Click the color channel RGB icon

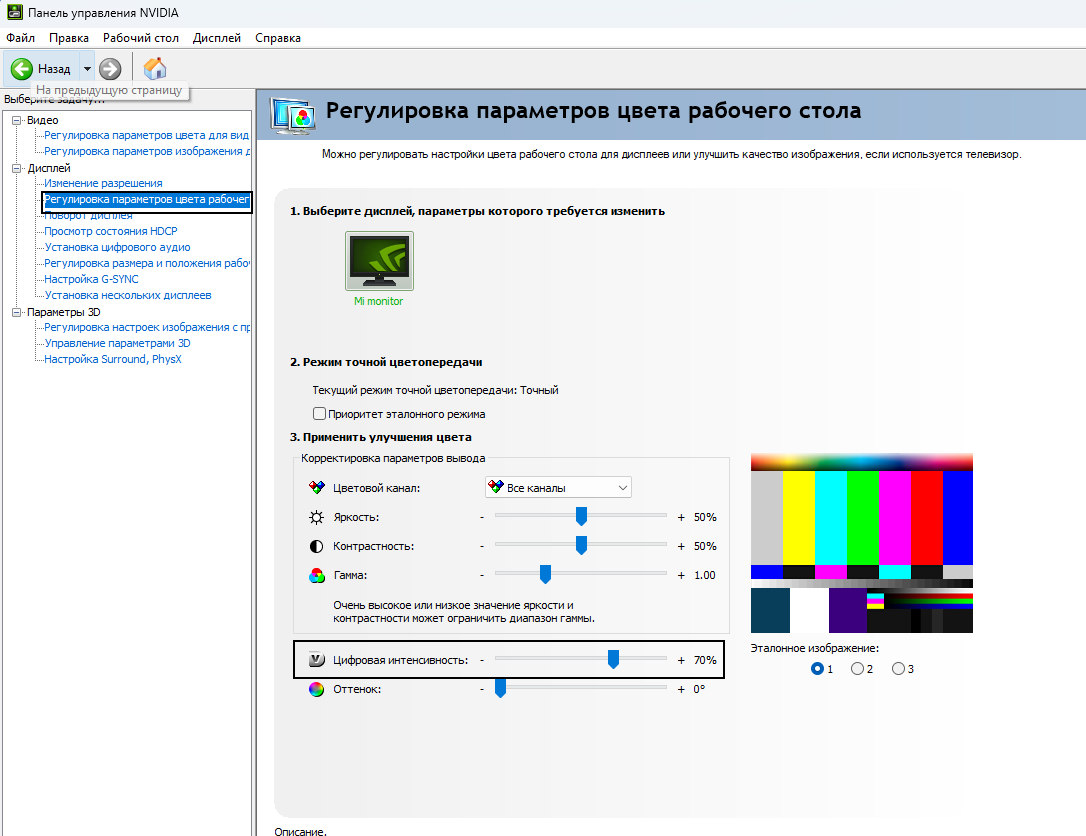317,488
